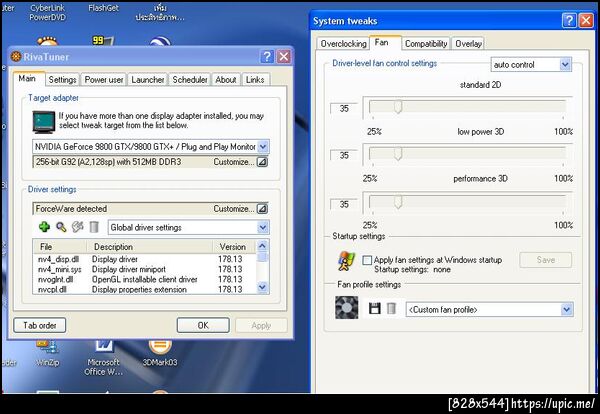Open the auto control fan mode dropdown
The height and width of the screenshot is (414, 600).
566,64
